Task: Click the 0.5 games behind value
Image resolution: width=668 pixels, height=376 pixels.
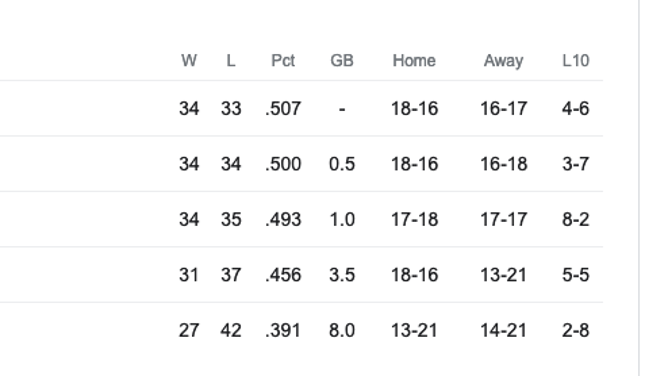Action: click(342, 164)
